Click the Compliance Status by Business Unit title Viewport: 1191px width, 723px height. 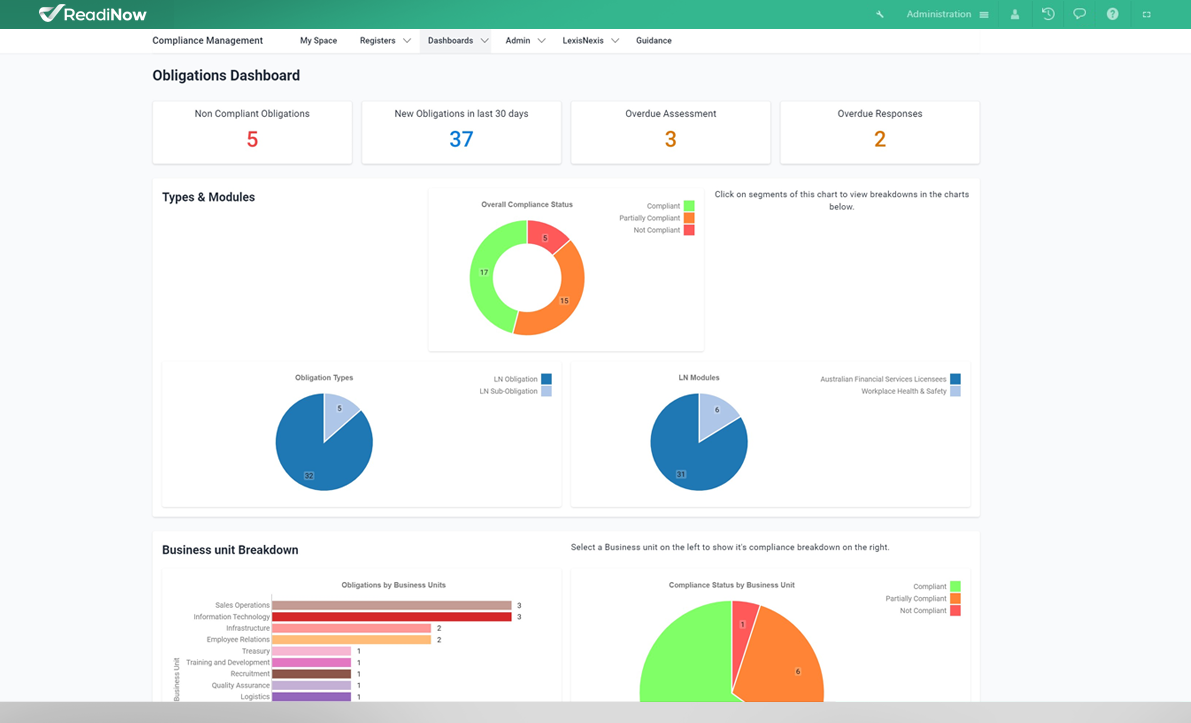[x=731, y=585]
